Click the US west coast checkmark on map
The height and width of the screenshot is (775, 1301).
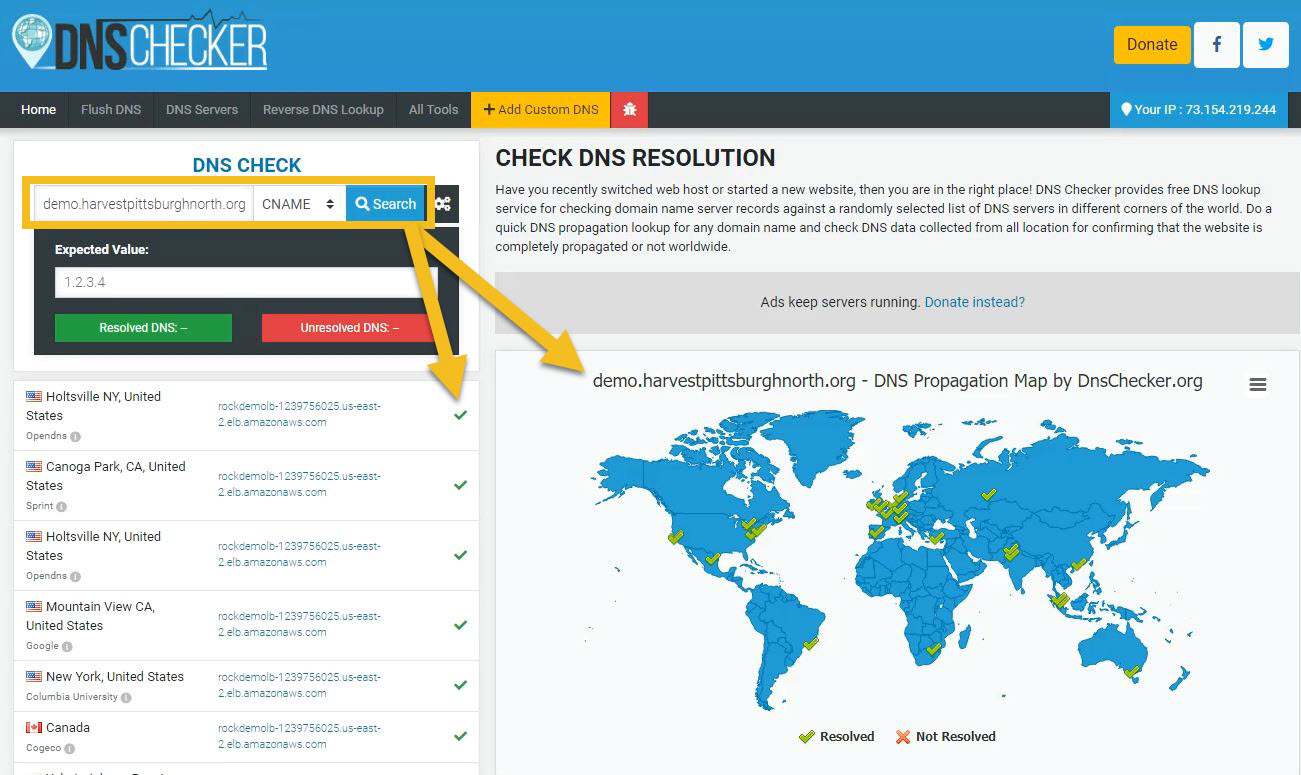tap(676, 537)
